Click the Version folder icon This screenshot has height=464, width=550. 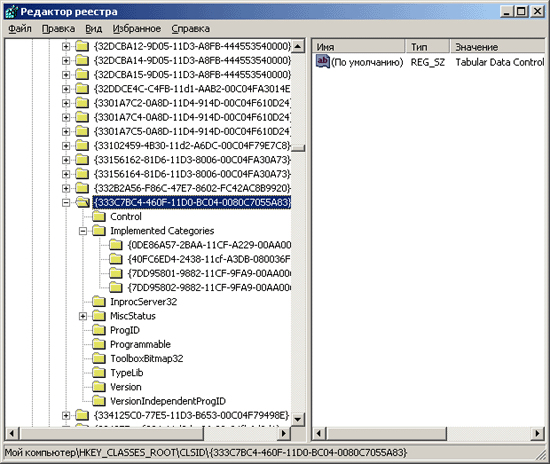click(x=99, y=387)
